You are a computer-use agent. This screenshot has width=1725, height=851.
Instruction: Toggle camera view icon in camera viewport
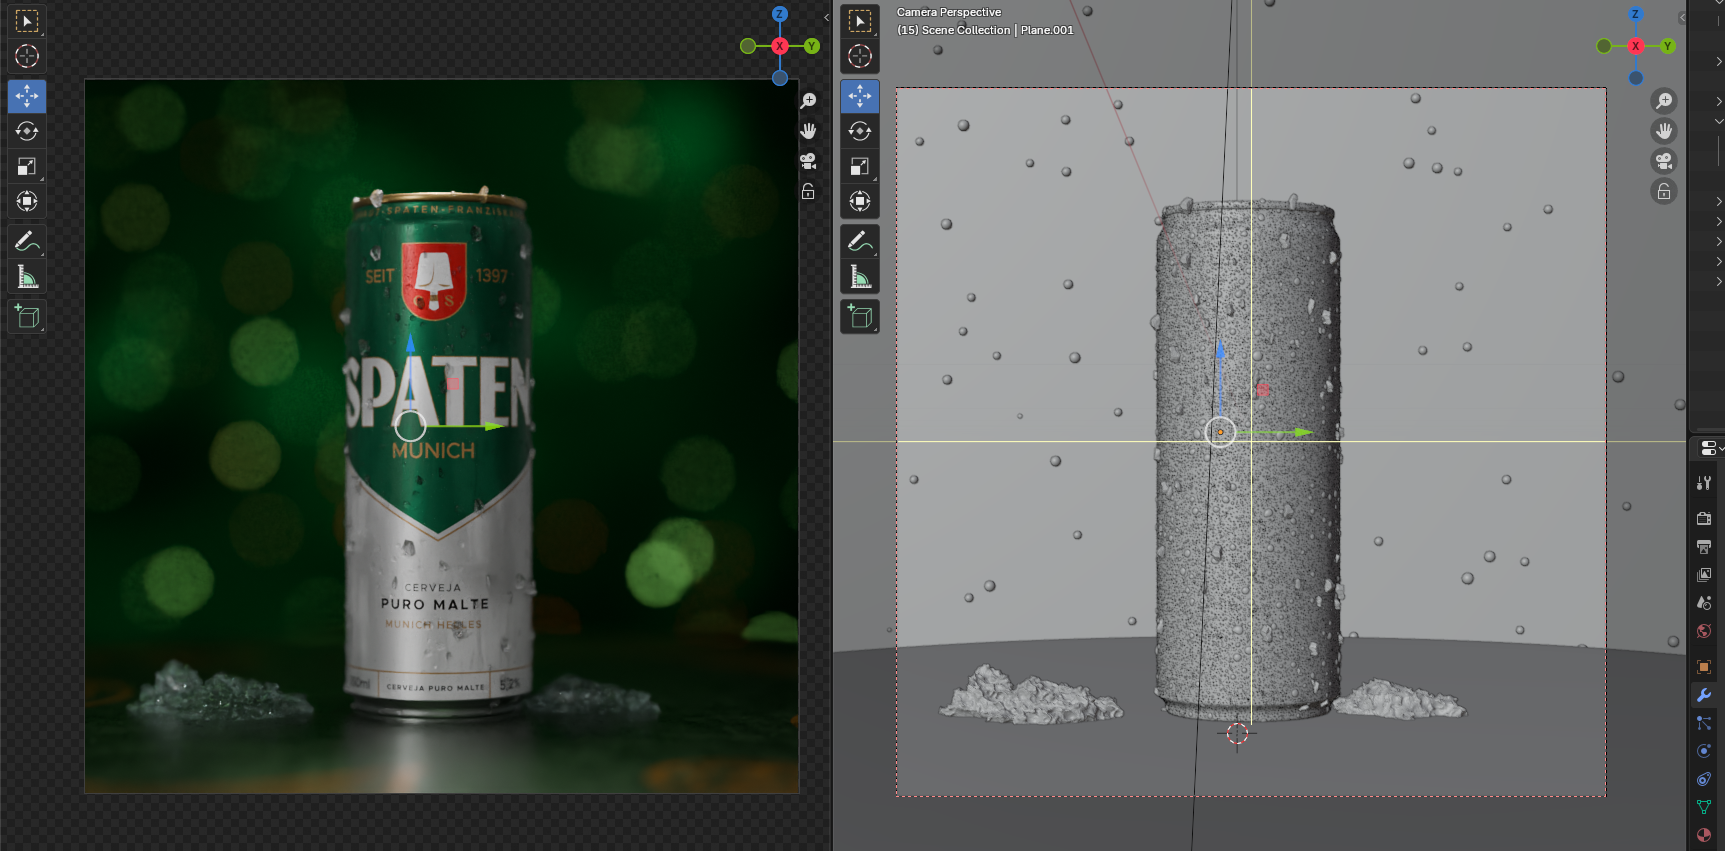click(x=1664, y=161)
